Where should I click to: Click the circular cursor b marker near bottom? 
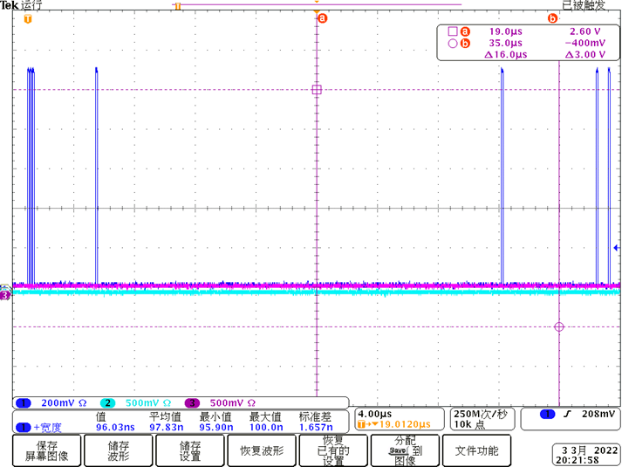[x=559, y=327]
